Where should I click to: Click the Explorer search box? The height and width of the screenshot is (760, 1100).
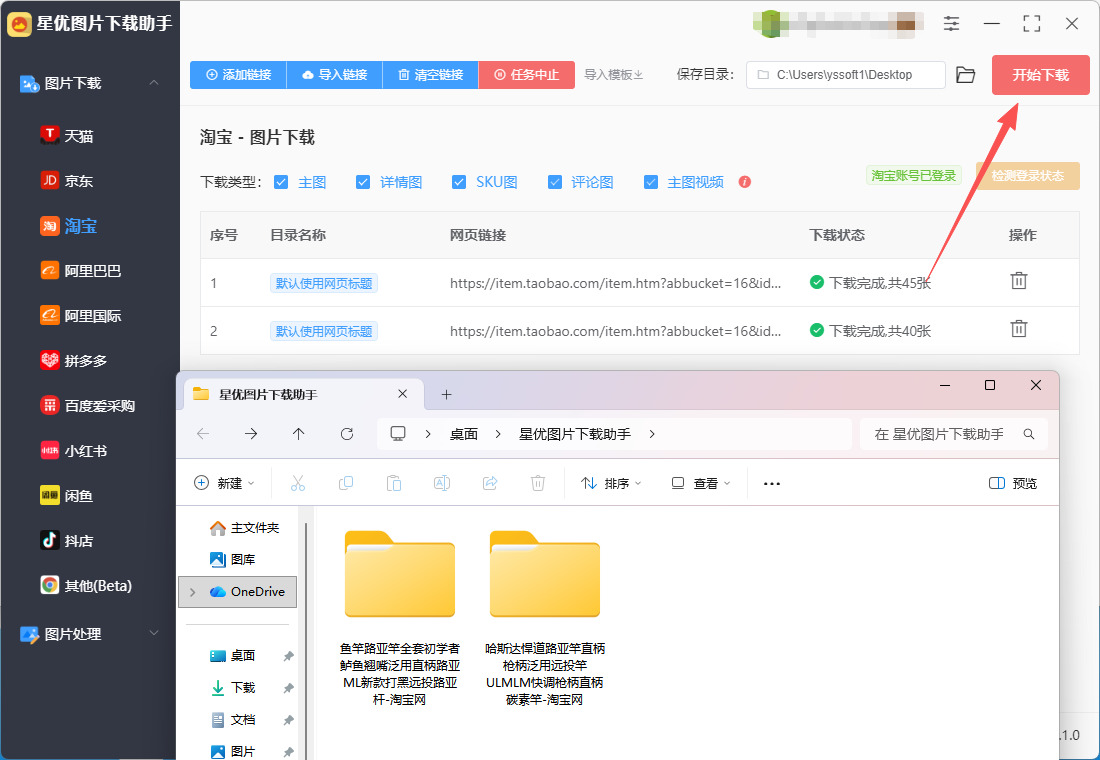953,434
